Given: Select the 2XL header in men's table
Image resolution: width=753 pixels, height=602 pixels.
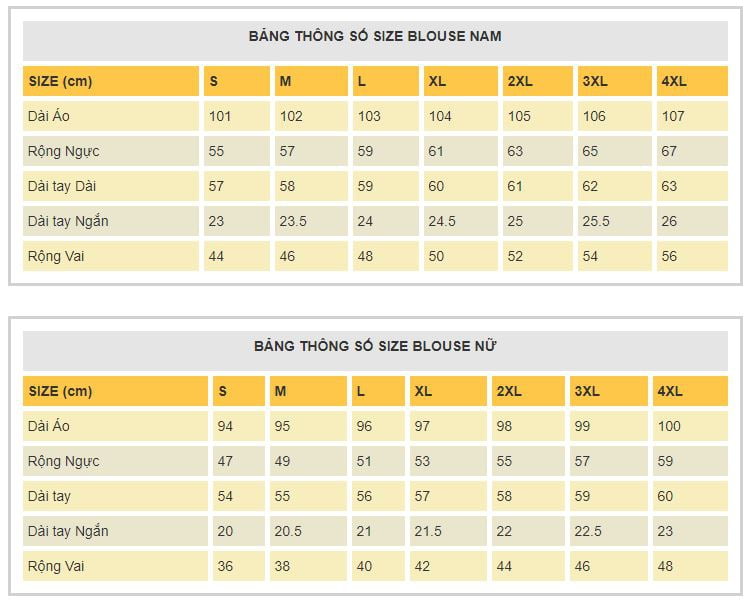Looking at the screenshot, I should point(520,81).
